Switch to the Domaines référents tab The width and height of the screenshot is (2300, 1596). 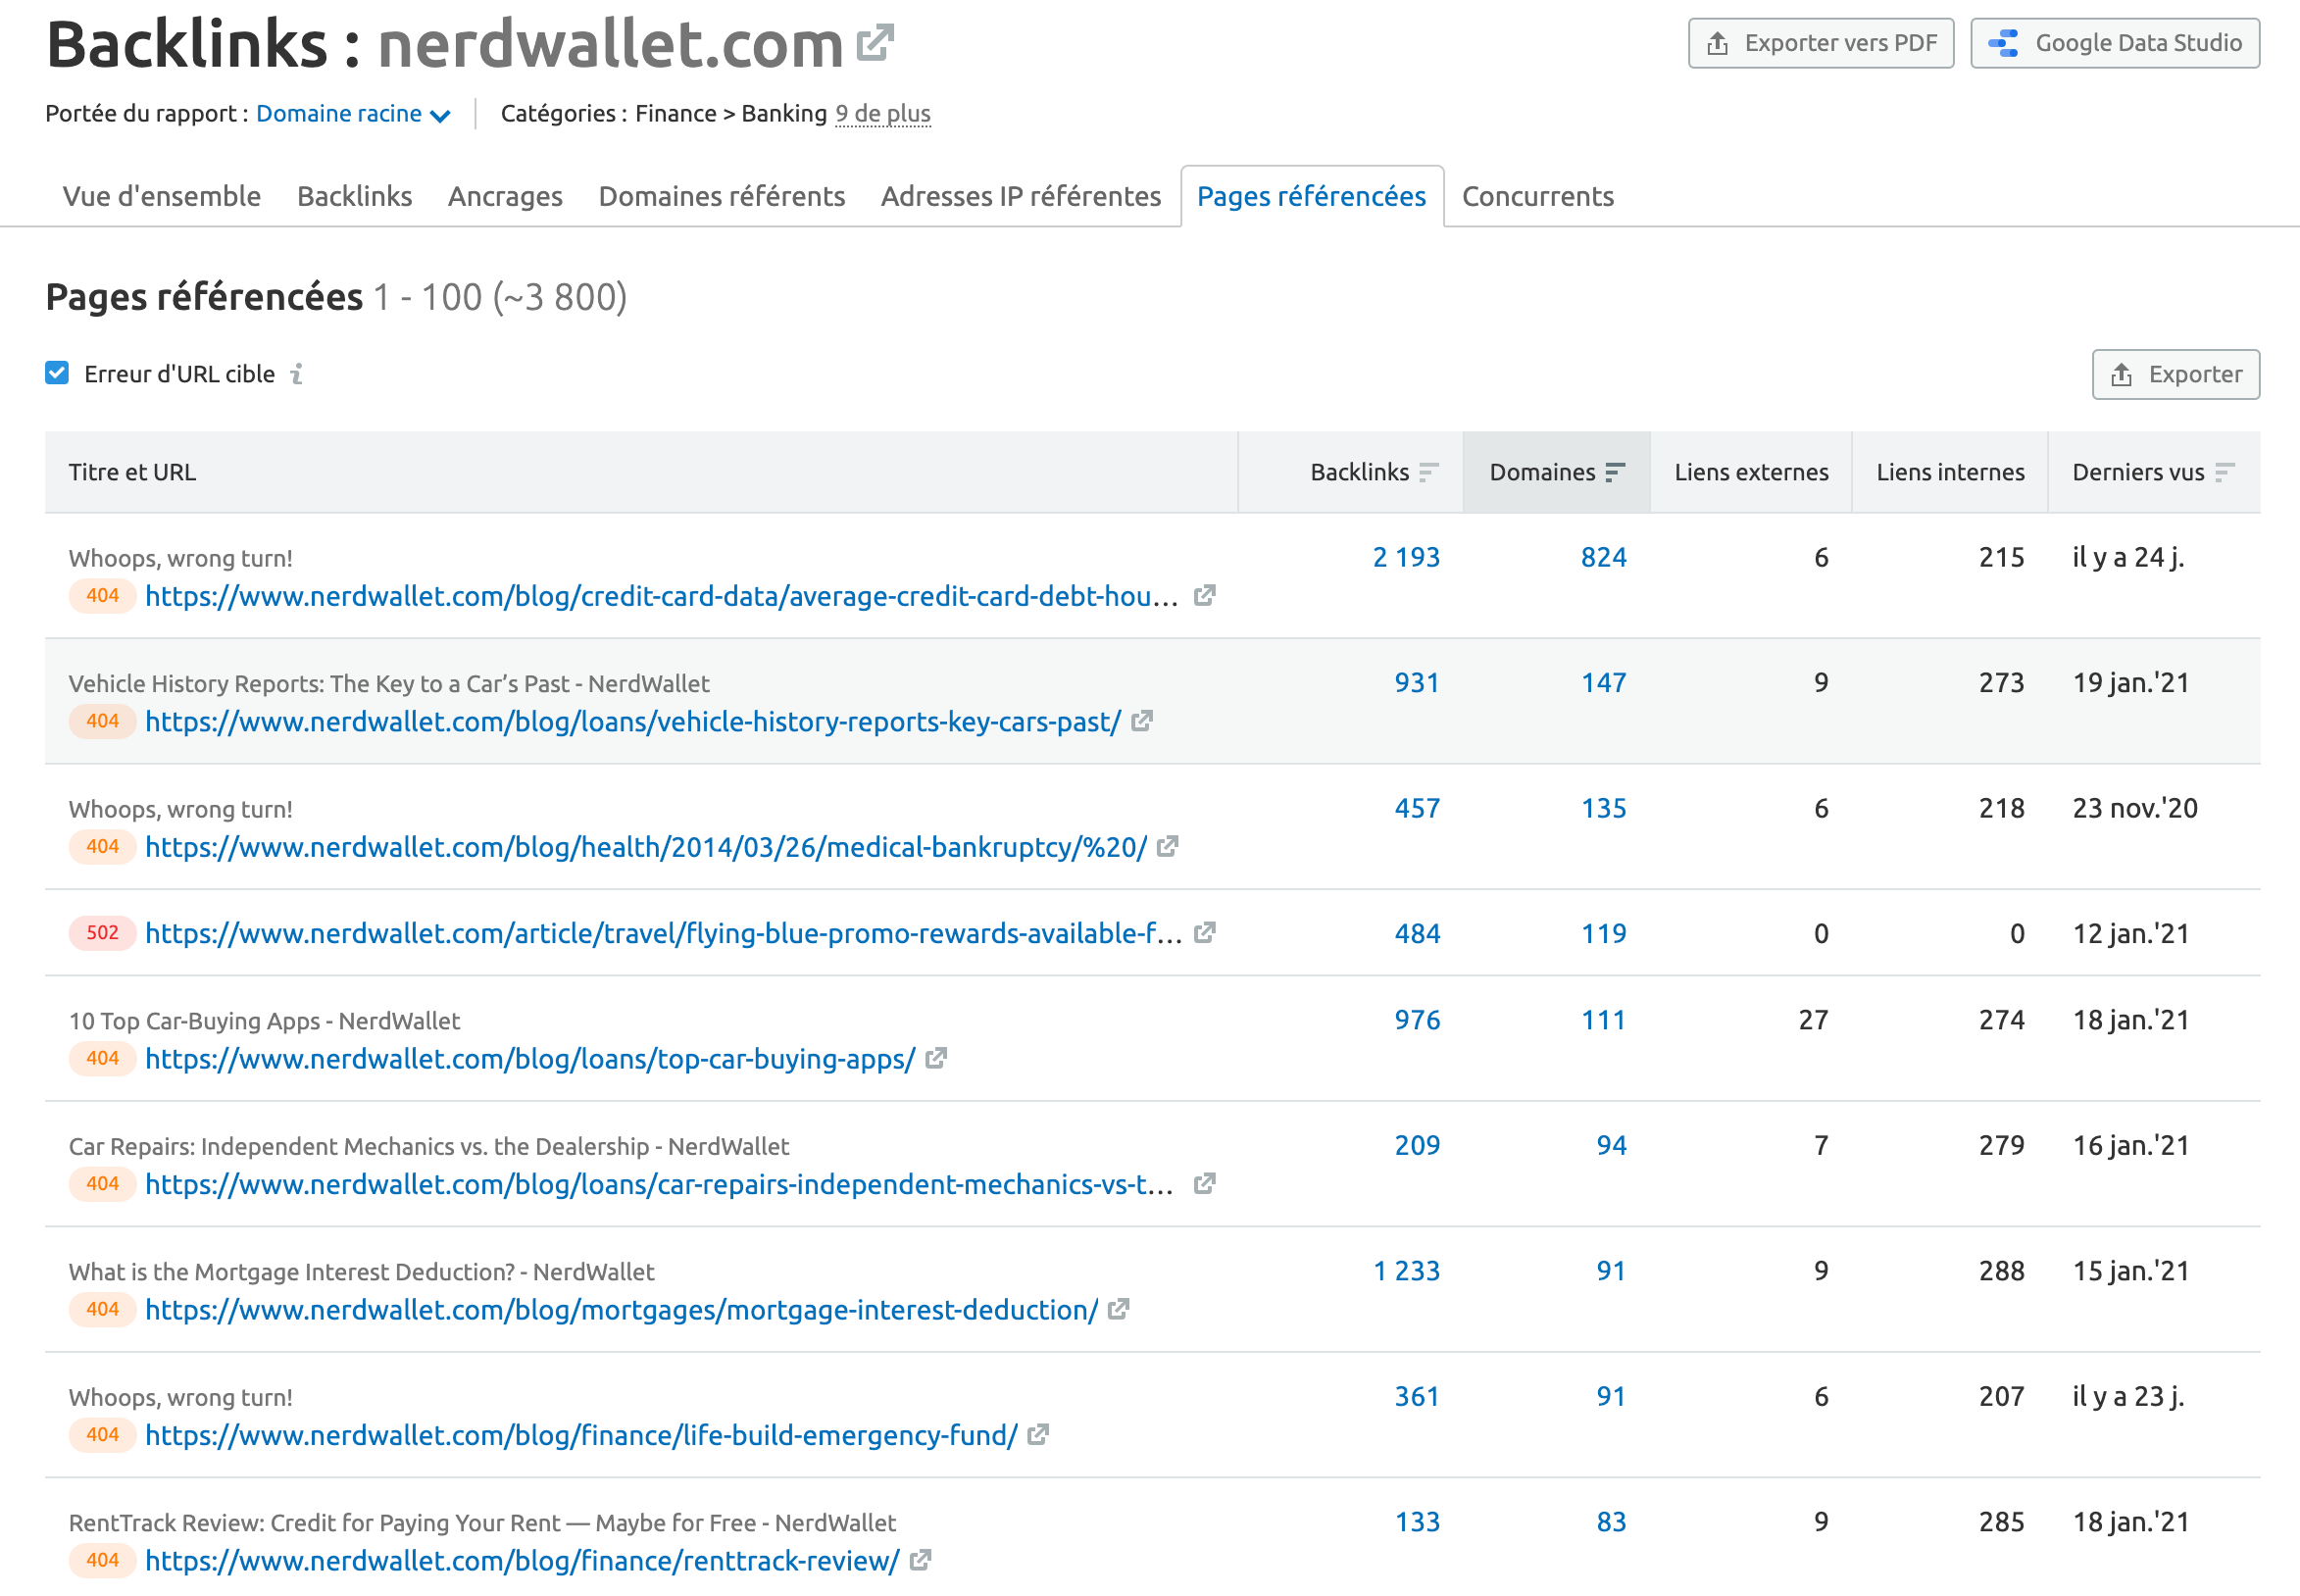pyautogui.click(x=721, y=196)
